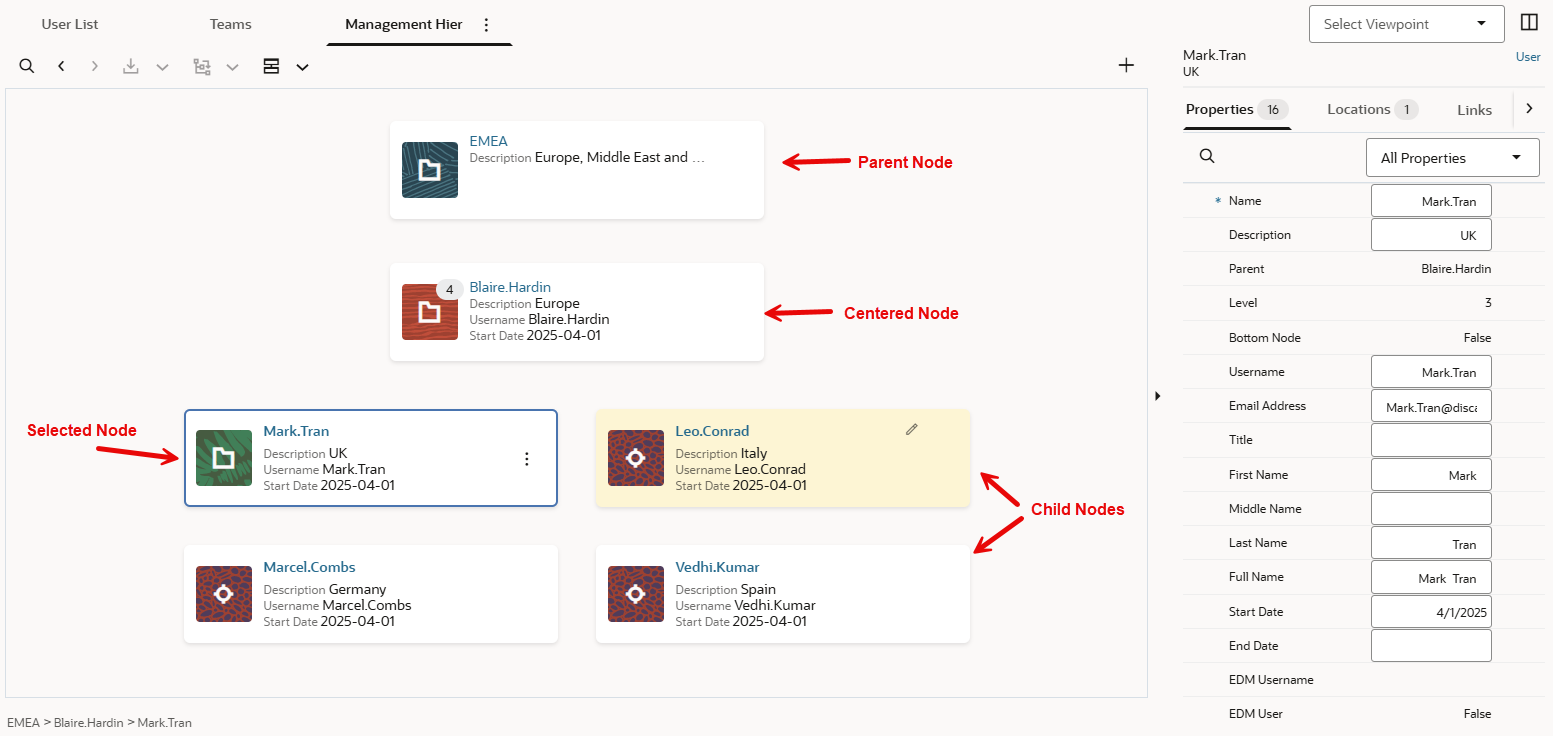Show more tabs with right chevron
Image resolution: width=1553 pixels, height=736 pixels.
click(1529, 108)
